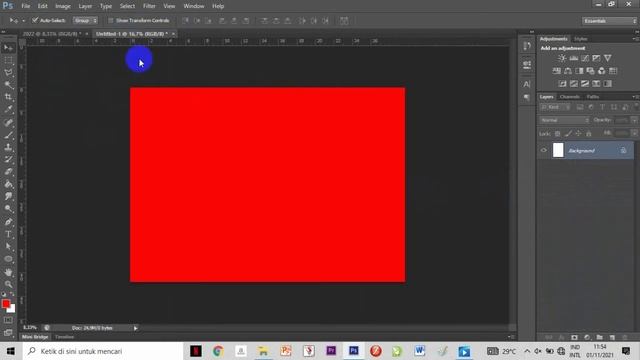The image size is (640, 360).
Task: Add an Exposure adjustment
Action: click(x=596, y=58)
